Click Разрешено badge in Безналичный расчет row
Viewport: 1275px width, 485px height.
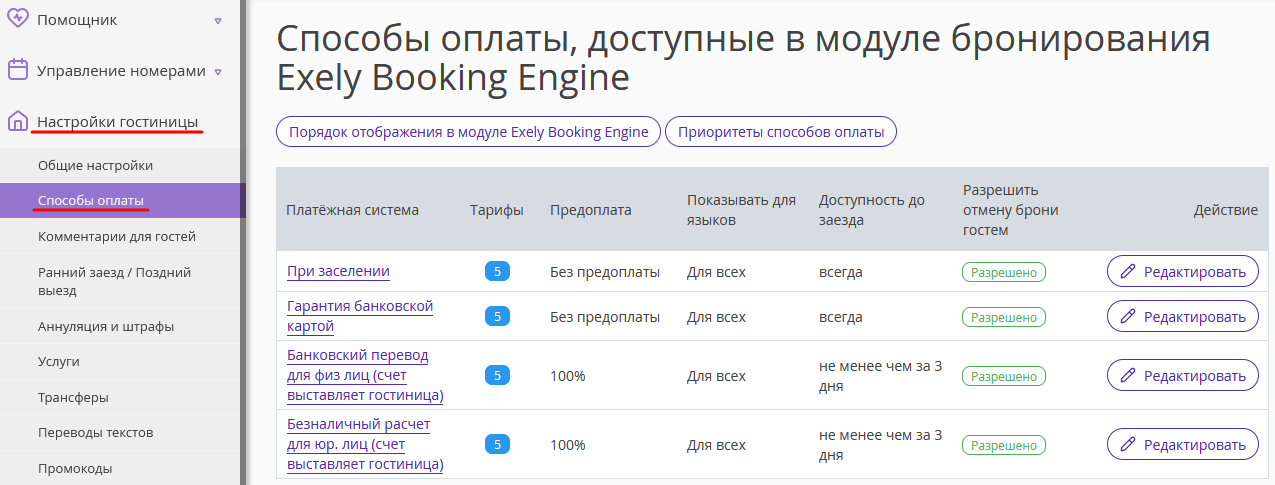pos(1004,445)
